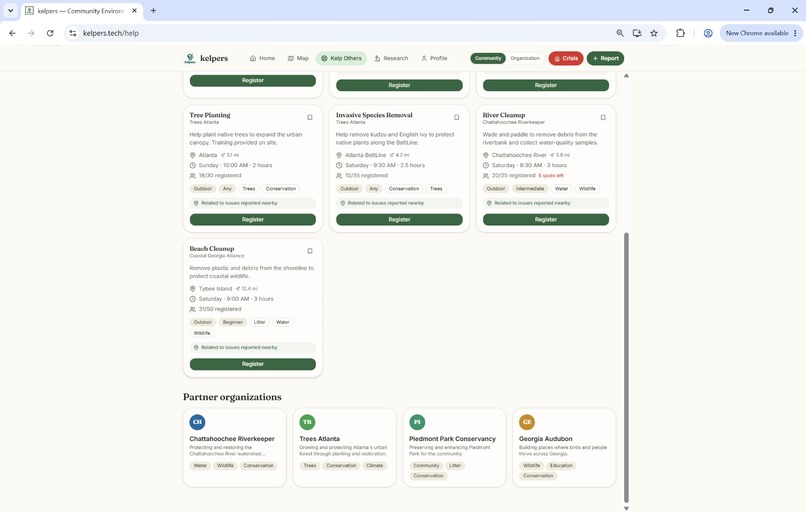
Task: Bookmark this page with star icon
Action: click(654, 33)
